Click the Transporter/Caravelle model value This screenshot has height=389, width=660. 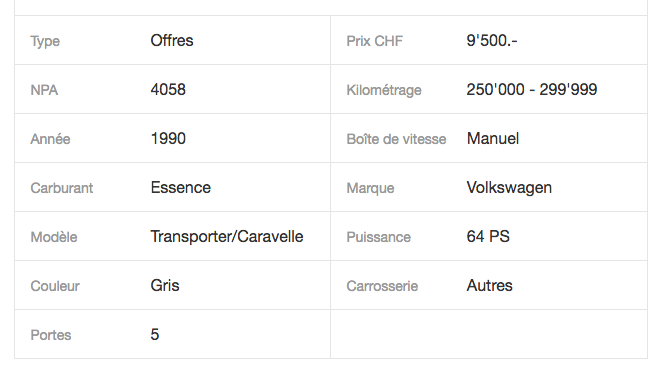pyautogui.click(x=226, y=237)
